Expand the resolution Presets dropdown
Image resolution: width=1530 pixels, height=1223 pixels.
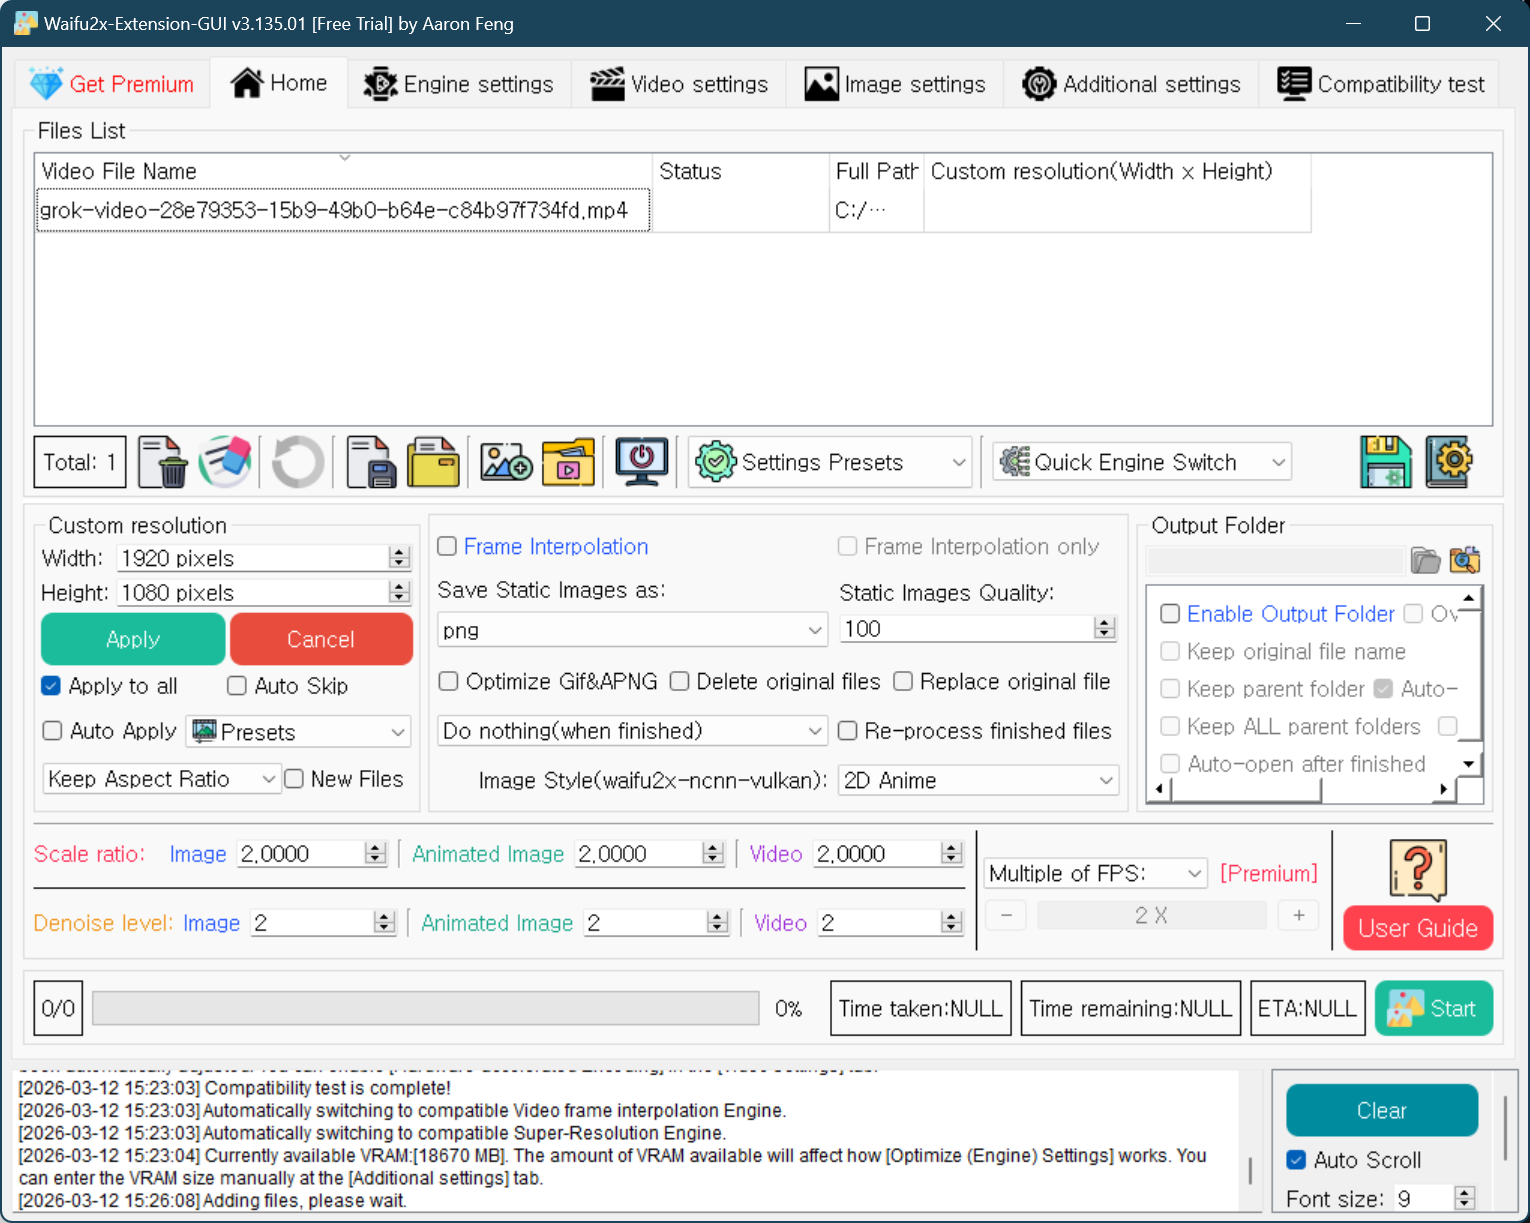point(298,732)
